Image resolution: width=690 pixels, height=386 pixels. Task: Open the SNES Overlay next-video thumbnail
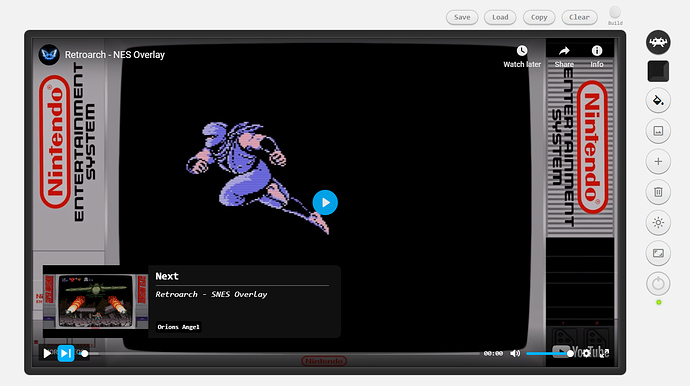[95, 301]
